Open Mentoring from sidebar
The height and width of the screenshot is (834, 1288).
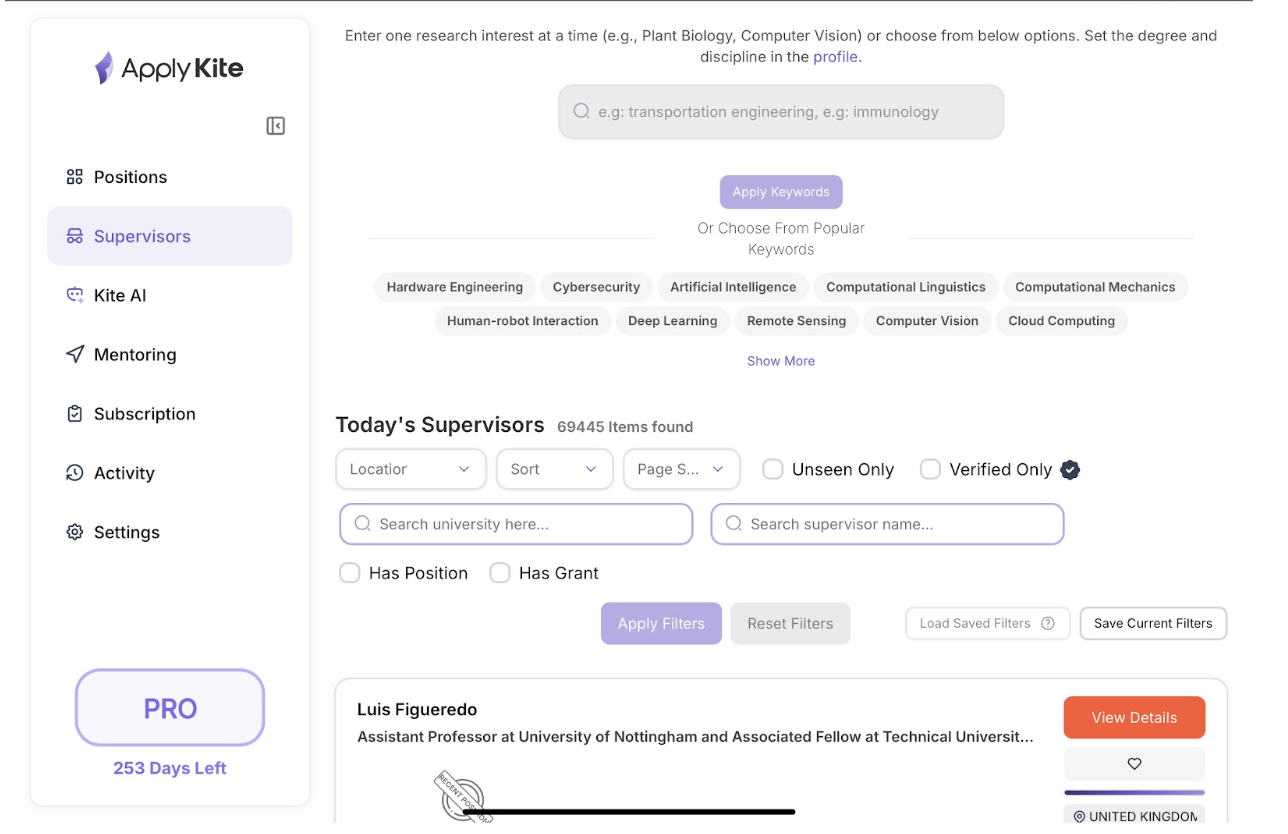(x=134, y=355)
